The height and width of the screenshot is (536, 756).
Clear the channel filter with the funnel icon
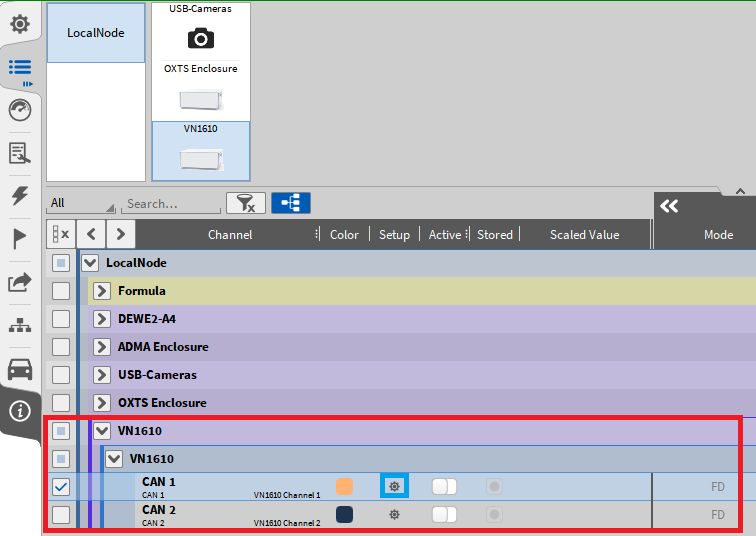coord(245,203)
